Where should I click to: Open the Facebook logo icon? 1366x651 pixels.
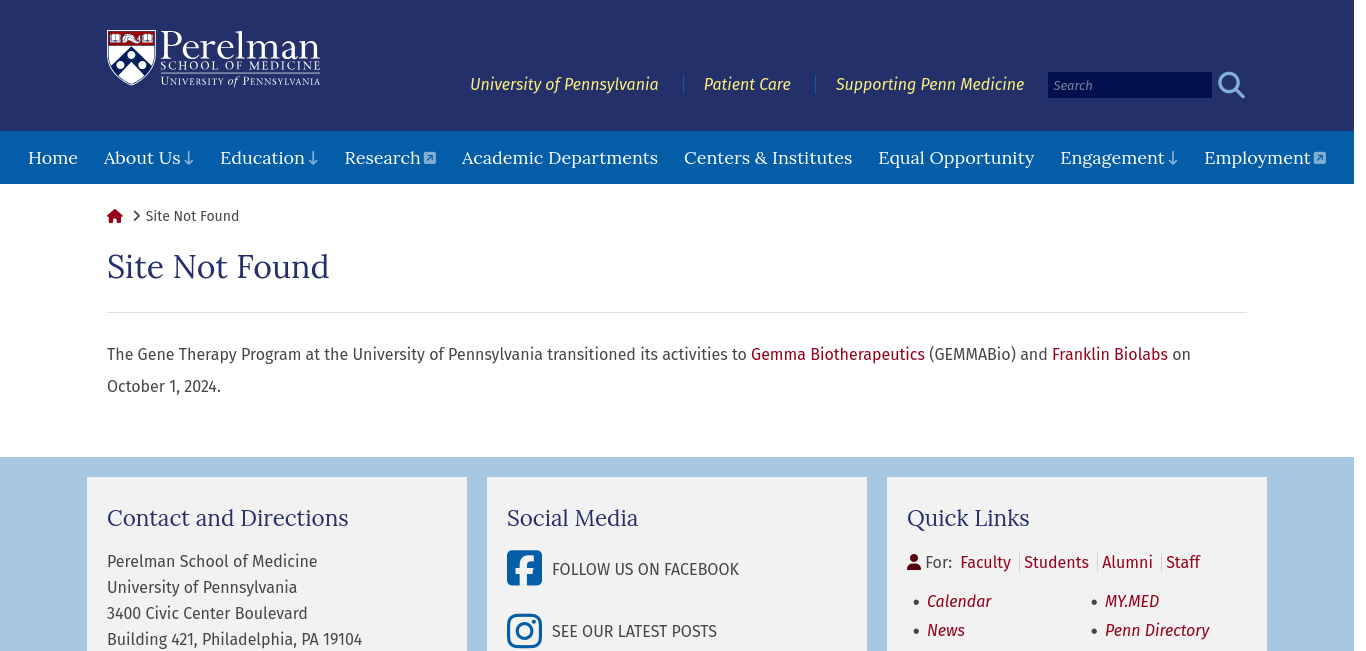[524, 568]
